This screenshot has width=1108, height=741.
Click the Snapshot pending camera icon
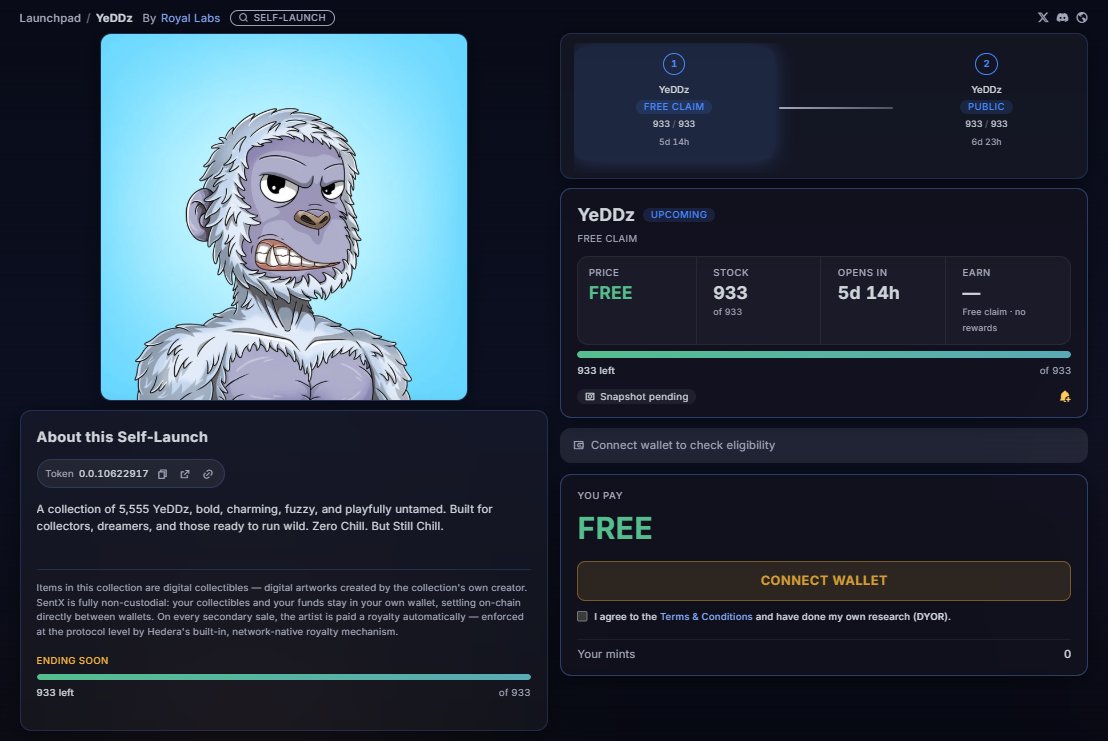[x=590, y=397]
